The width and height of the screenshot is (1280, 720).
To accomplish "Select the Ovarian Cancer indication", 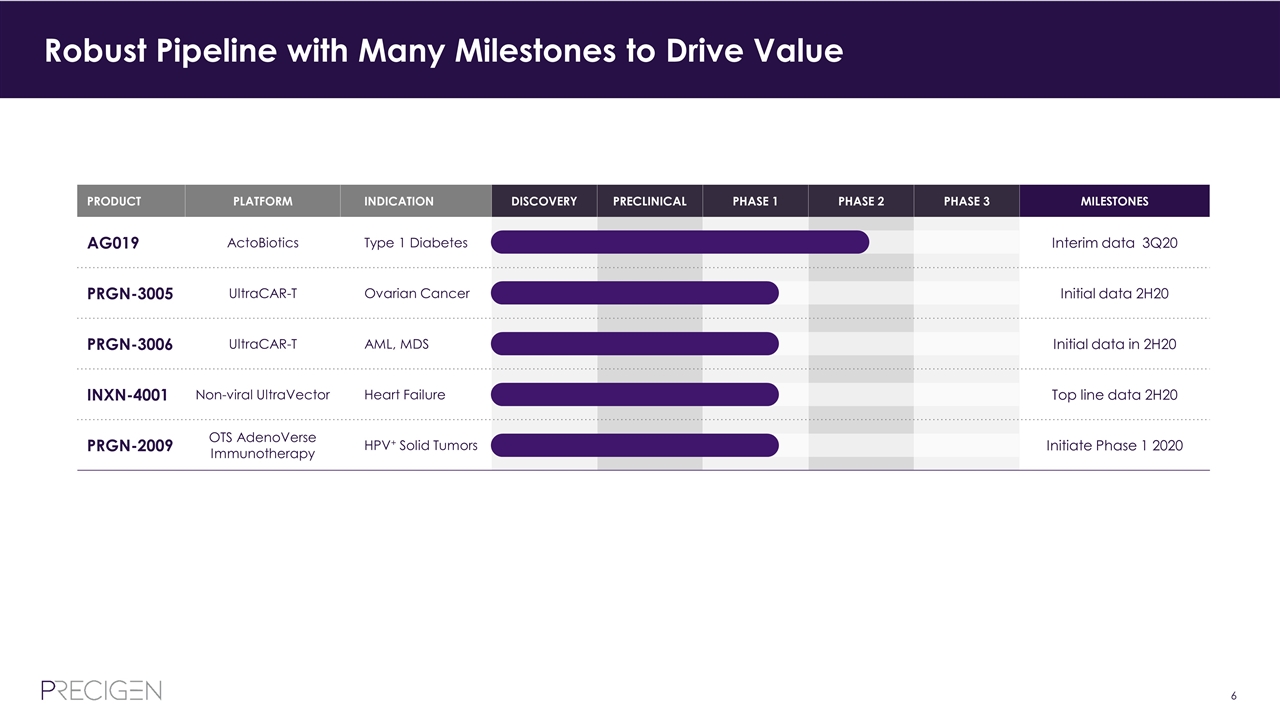I will coord(417,293).
